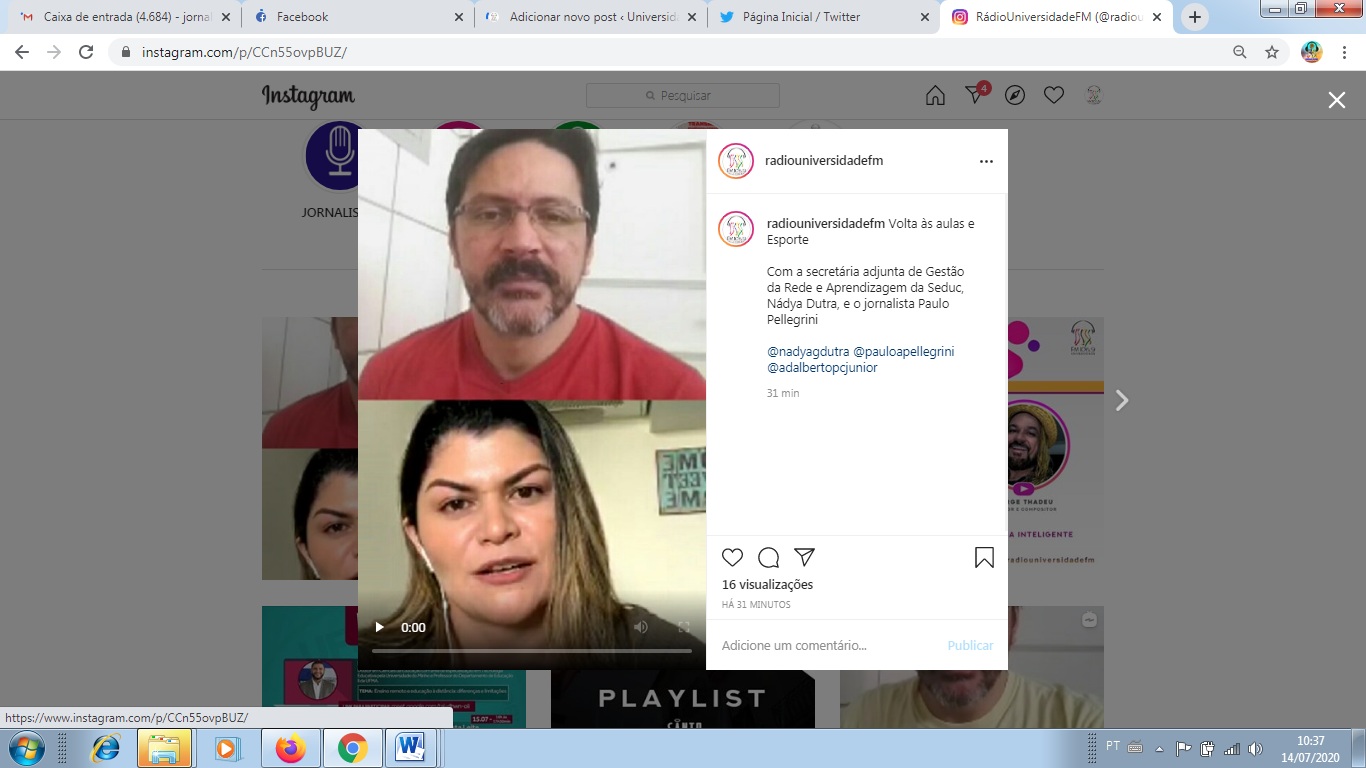Open the @pauloapellegrini mention

(904, 352)
